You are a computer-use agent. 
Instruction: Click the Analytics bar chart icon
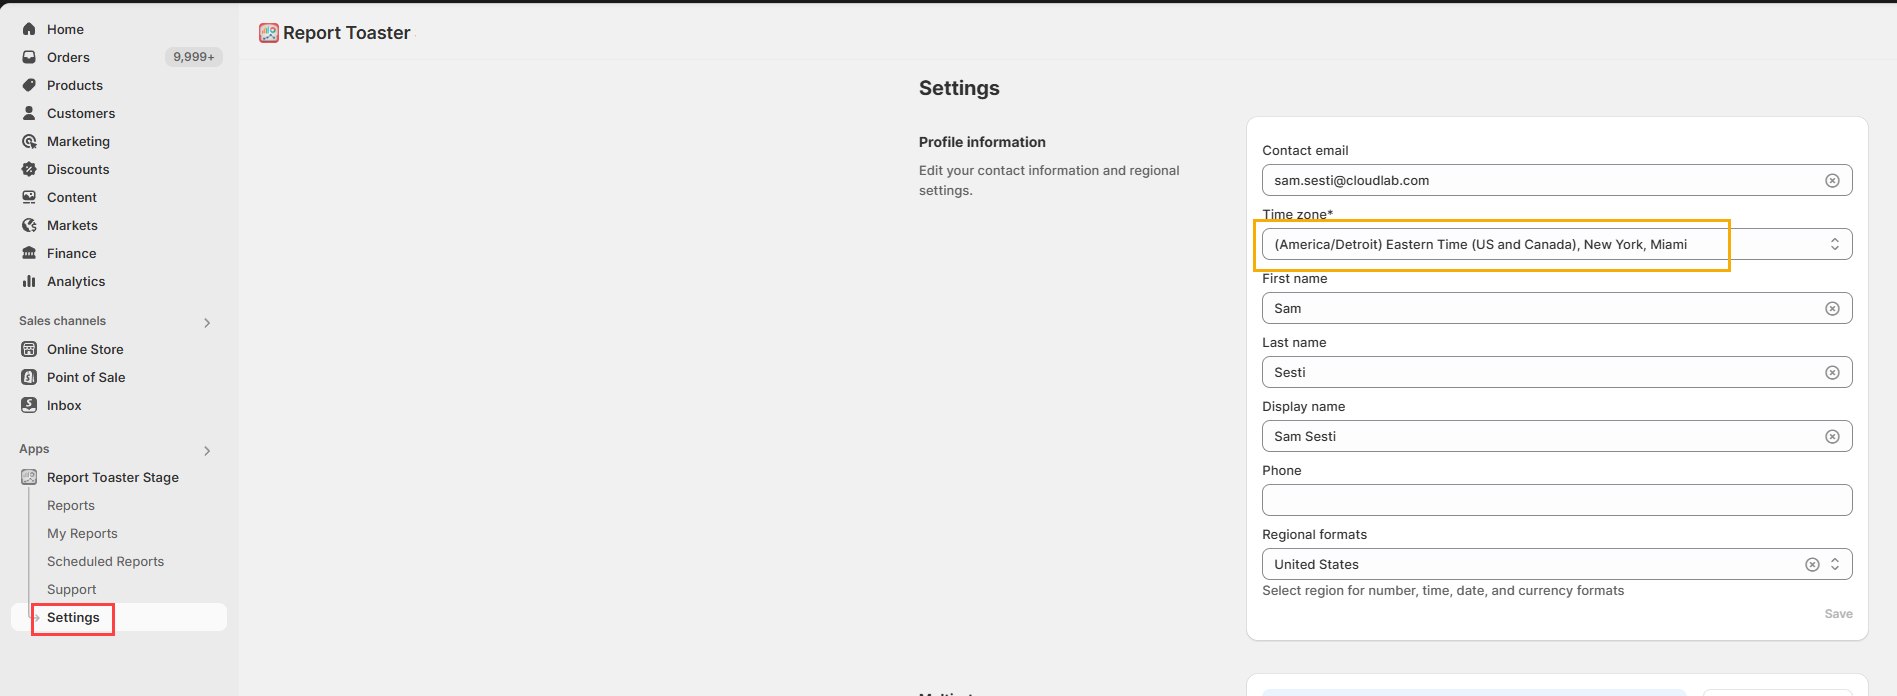pos(29,281)
